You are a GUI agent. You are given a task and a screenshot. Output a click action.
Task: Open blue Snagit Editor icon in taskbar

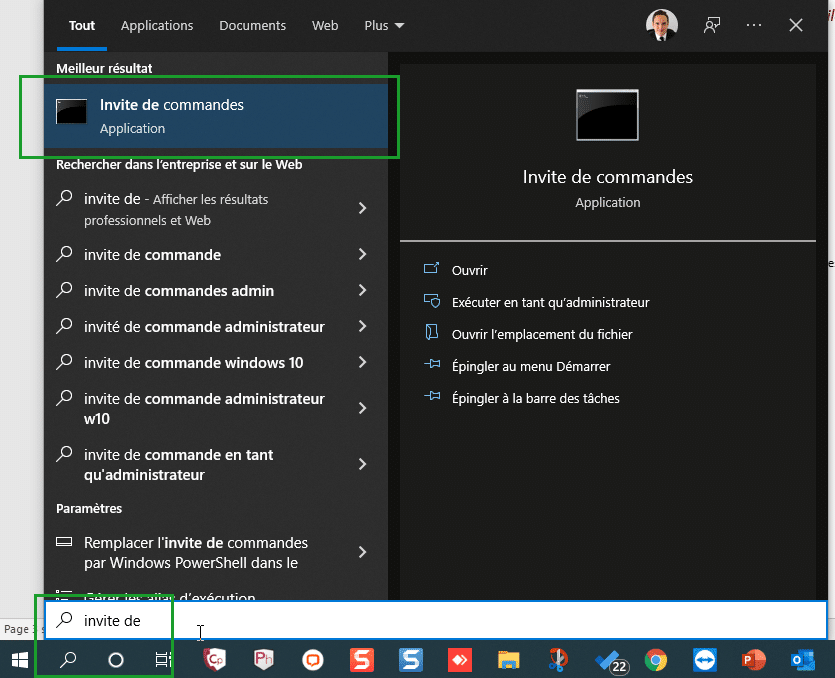pos(411,660)
